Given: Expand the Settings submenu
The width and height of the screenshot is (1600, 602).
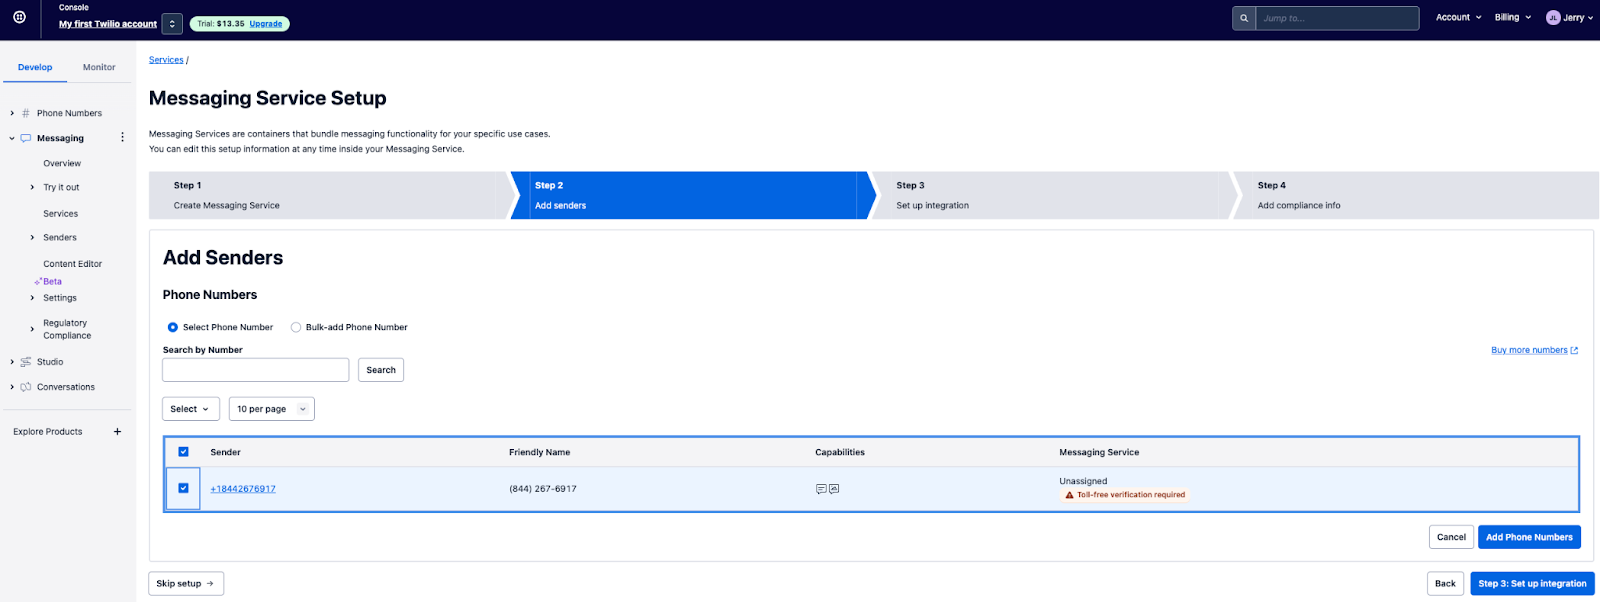Looking at the screenshot, I should (x=32, y=298).
